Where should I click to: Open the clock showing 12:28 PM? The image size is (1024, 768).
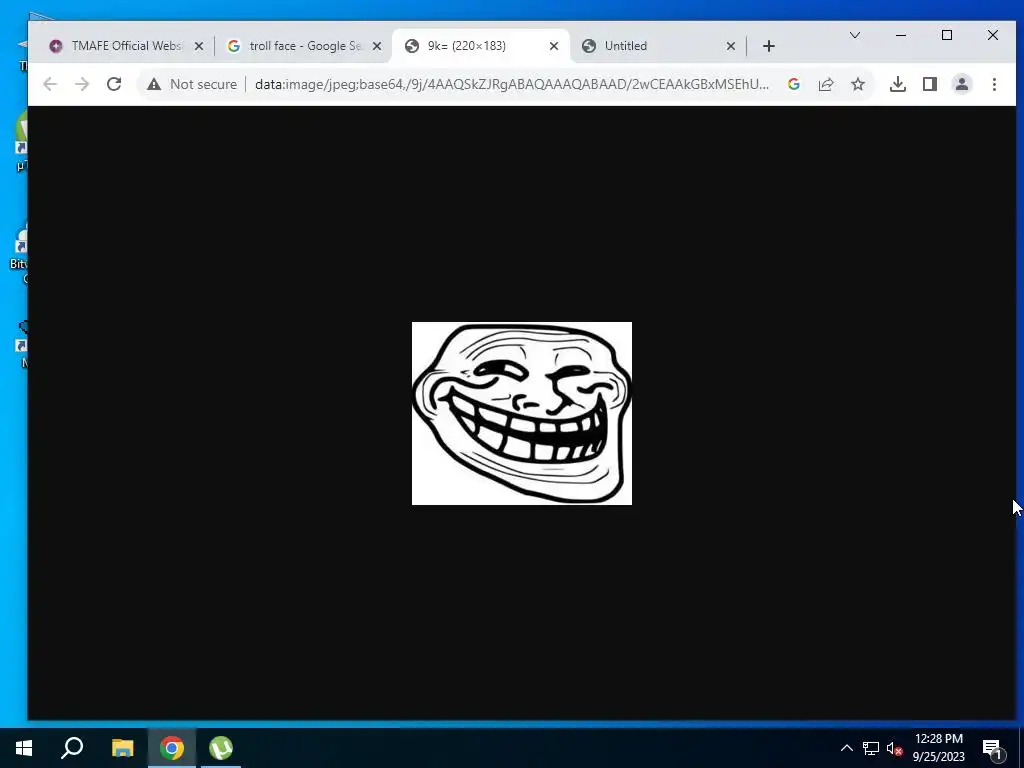938,748
